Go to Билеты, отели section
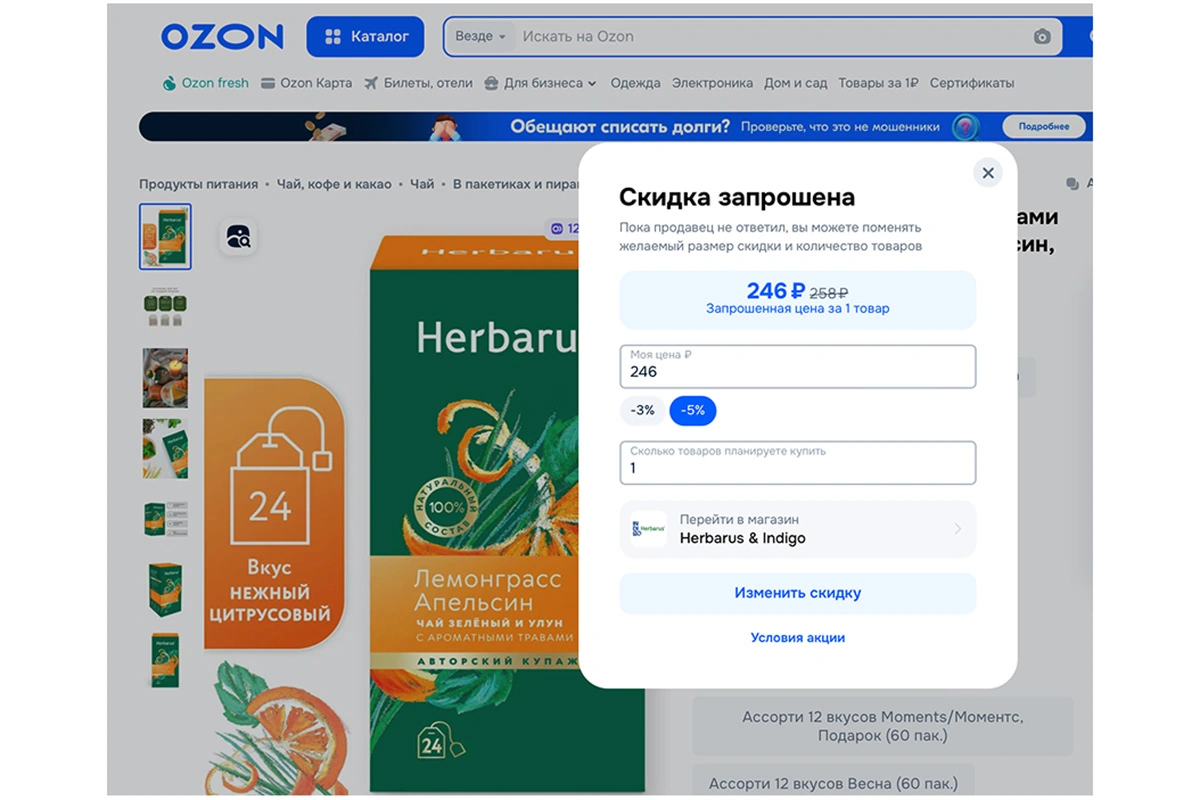This screenshot has width=1200, height=800. pos(418,83)
